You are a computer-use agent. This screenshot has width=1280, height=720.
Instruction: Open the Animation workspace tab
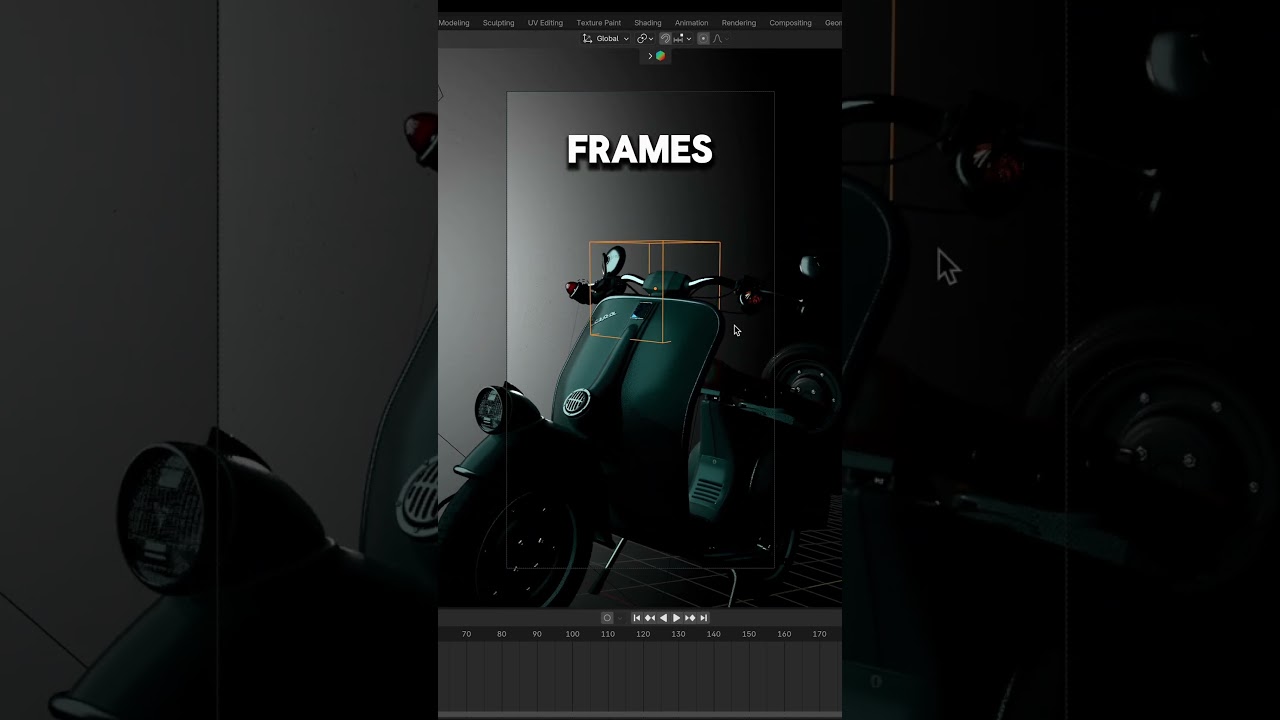(x=691, y=23)
